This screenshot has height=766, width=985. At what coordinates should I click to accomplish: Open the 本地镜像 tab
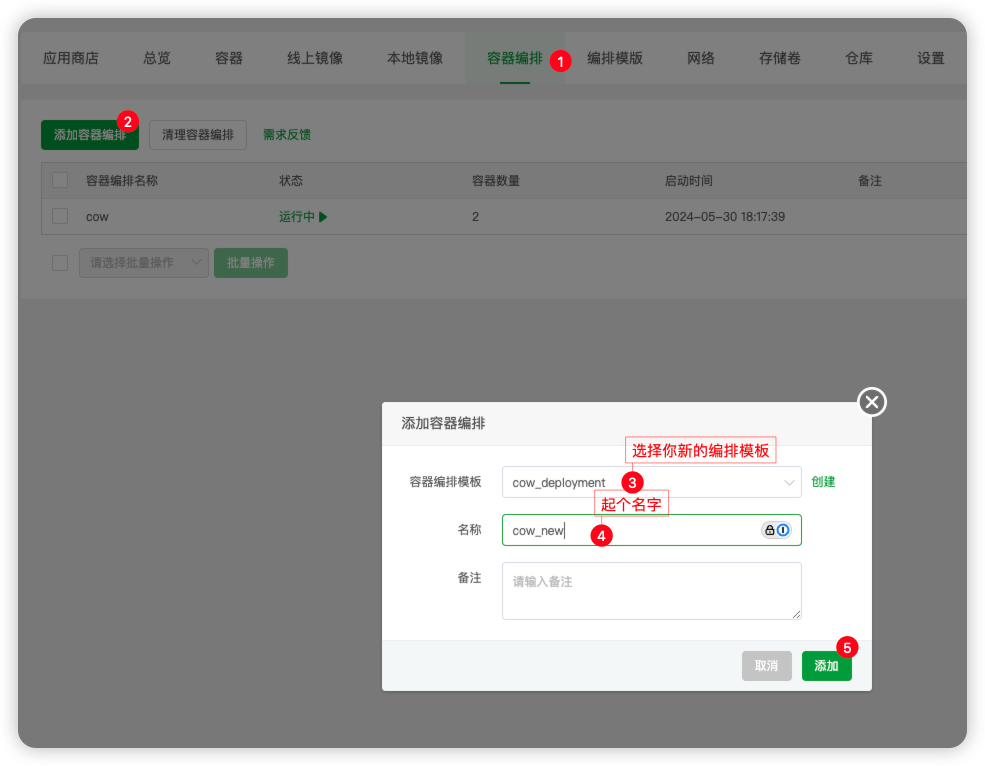[x=414, y=58]
